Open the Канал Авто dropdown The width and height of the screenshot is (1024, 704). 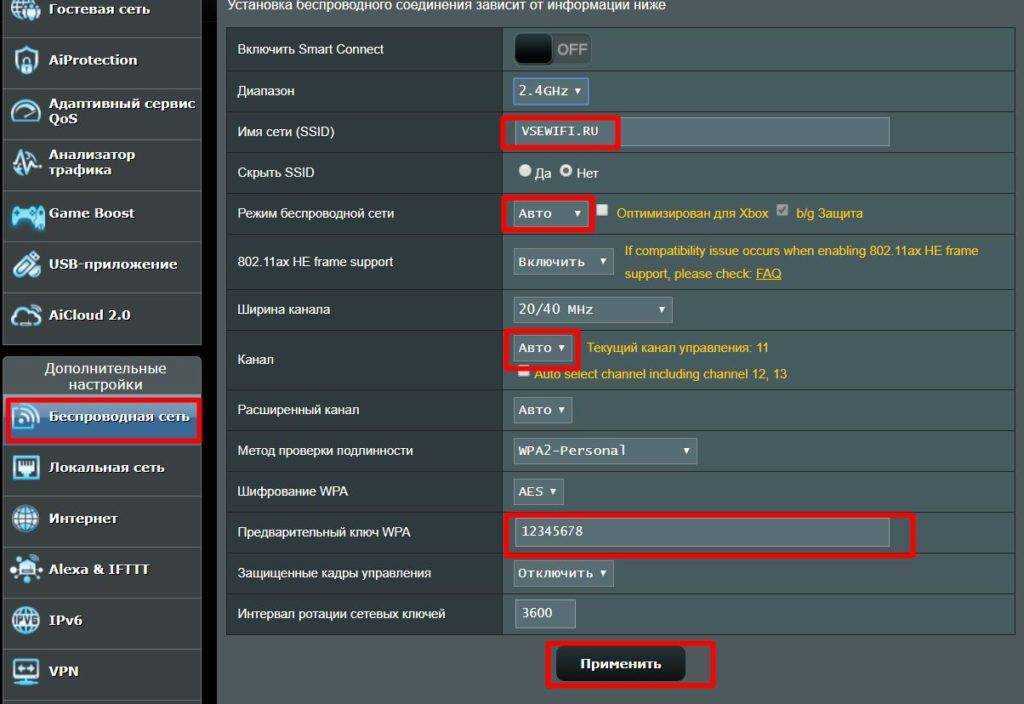coord(542,348)
